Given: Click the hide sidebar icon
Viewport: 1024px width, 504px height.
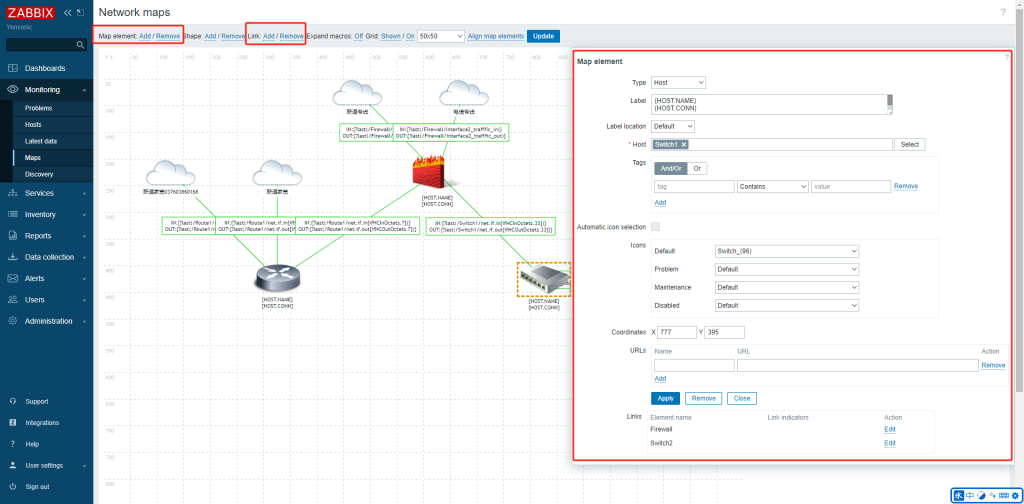Looking at the screenshot, I should [x=80, y=12].
